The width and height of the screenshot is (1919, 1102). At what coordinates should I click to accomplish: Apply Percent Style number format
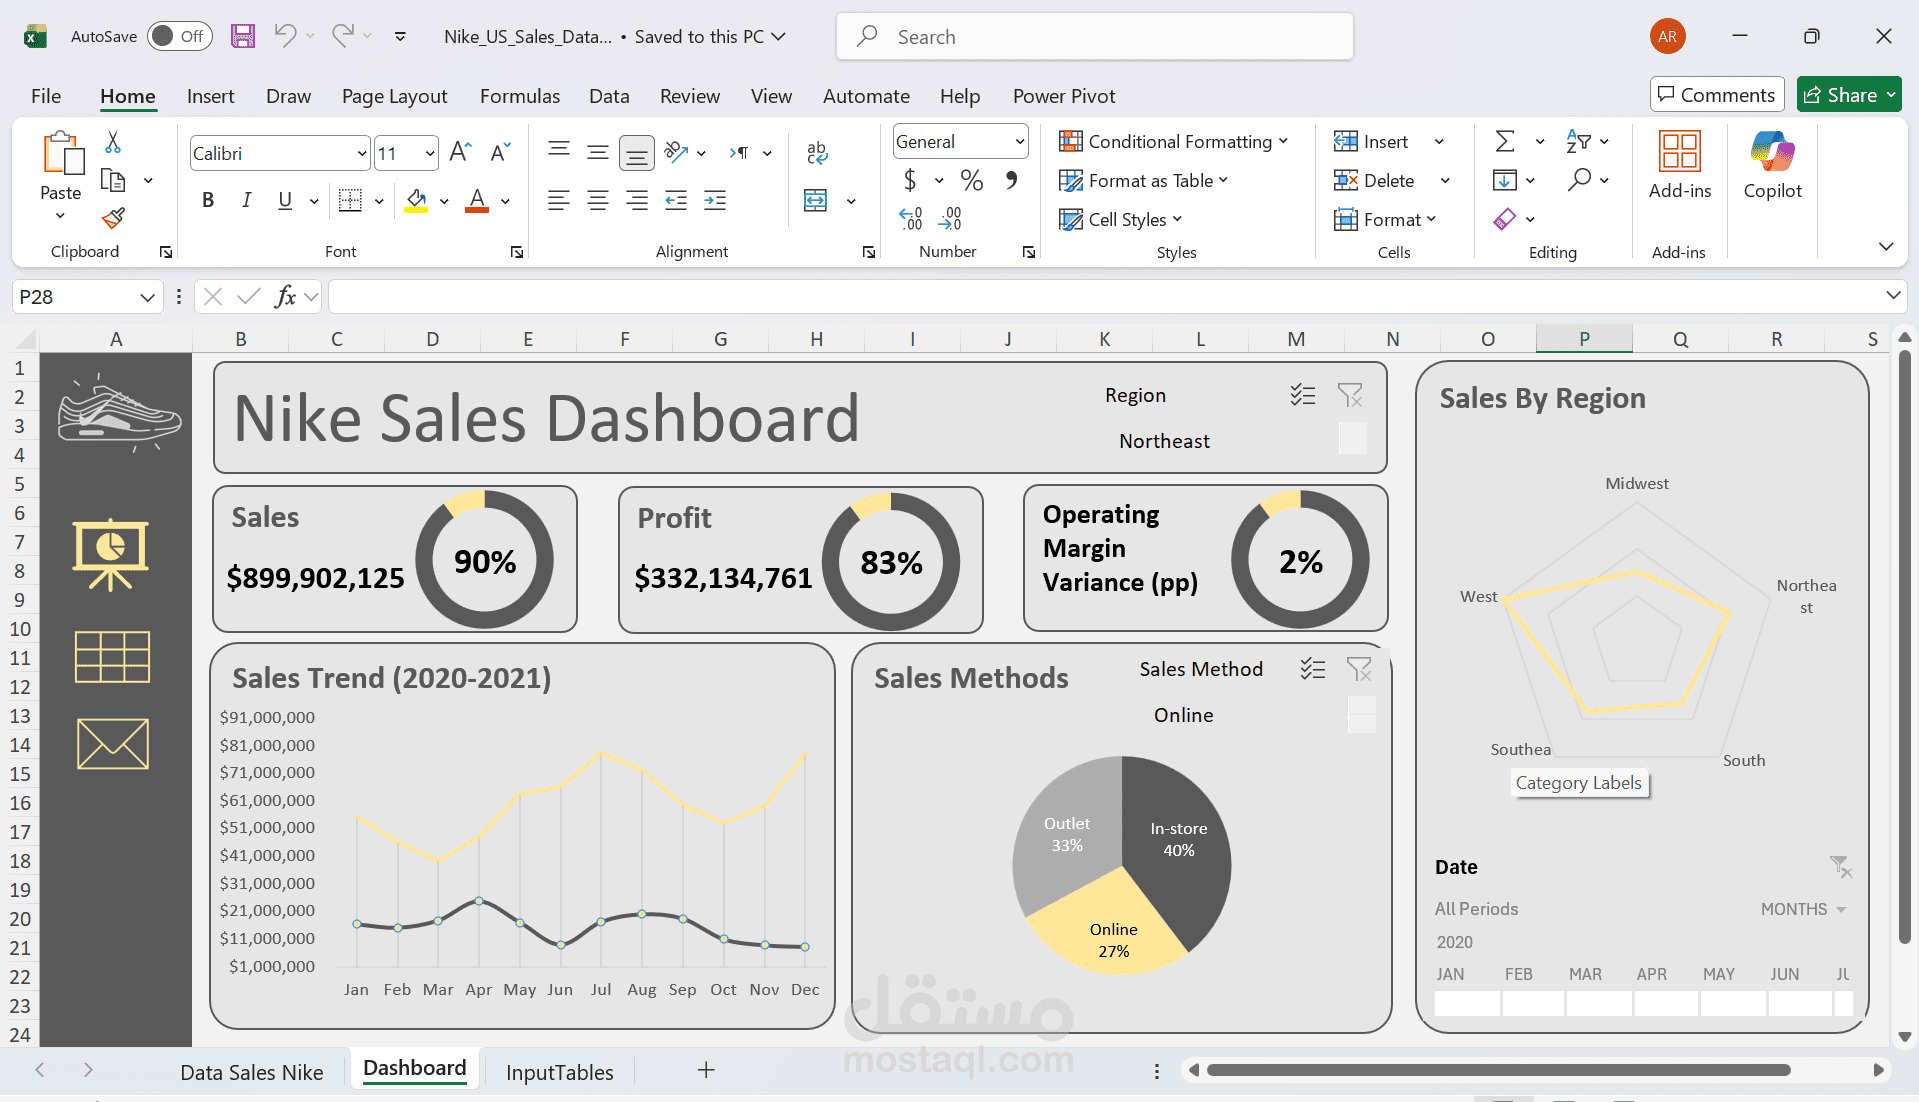[971, 180]
